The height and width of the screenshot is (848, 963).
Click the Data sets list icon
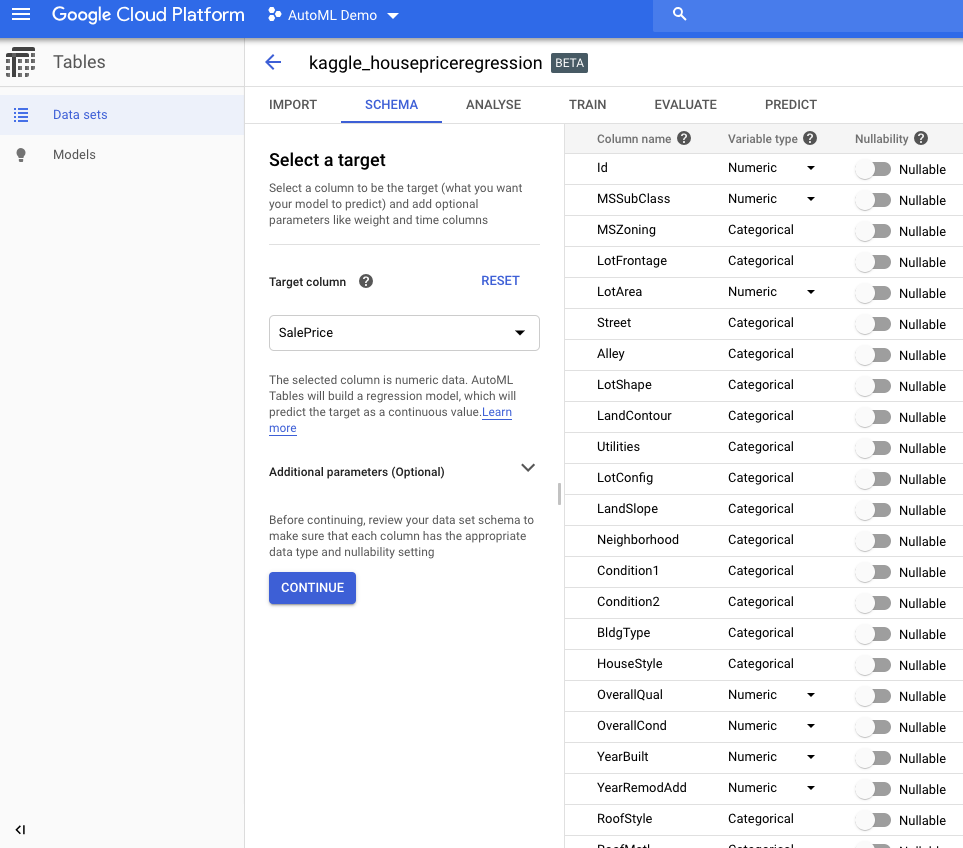pos(21,115)
